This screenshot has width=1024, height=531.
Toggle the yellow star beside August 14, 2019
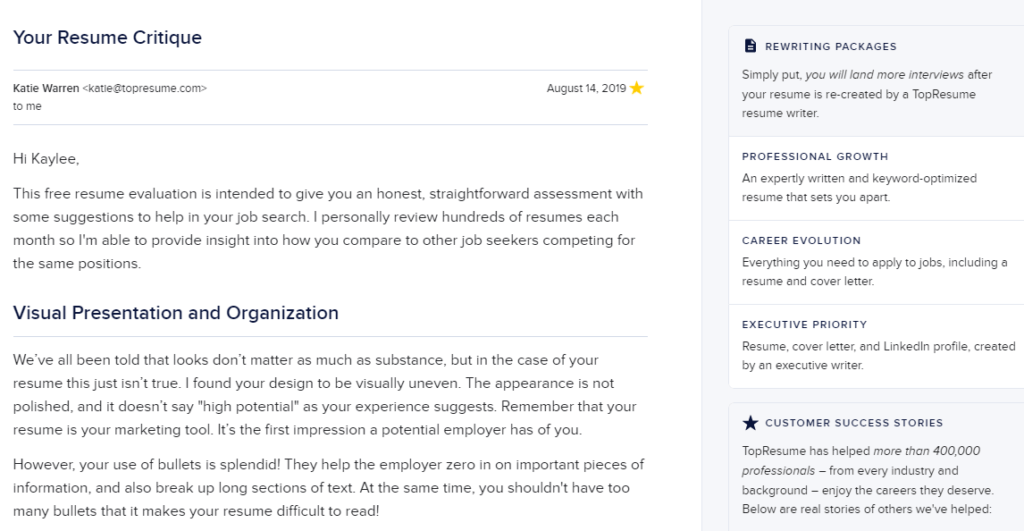point(637,88)
